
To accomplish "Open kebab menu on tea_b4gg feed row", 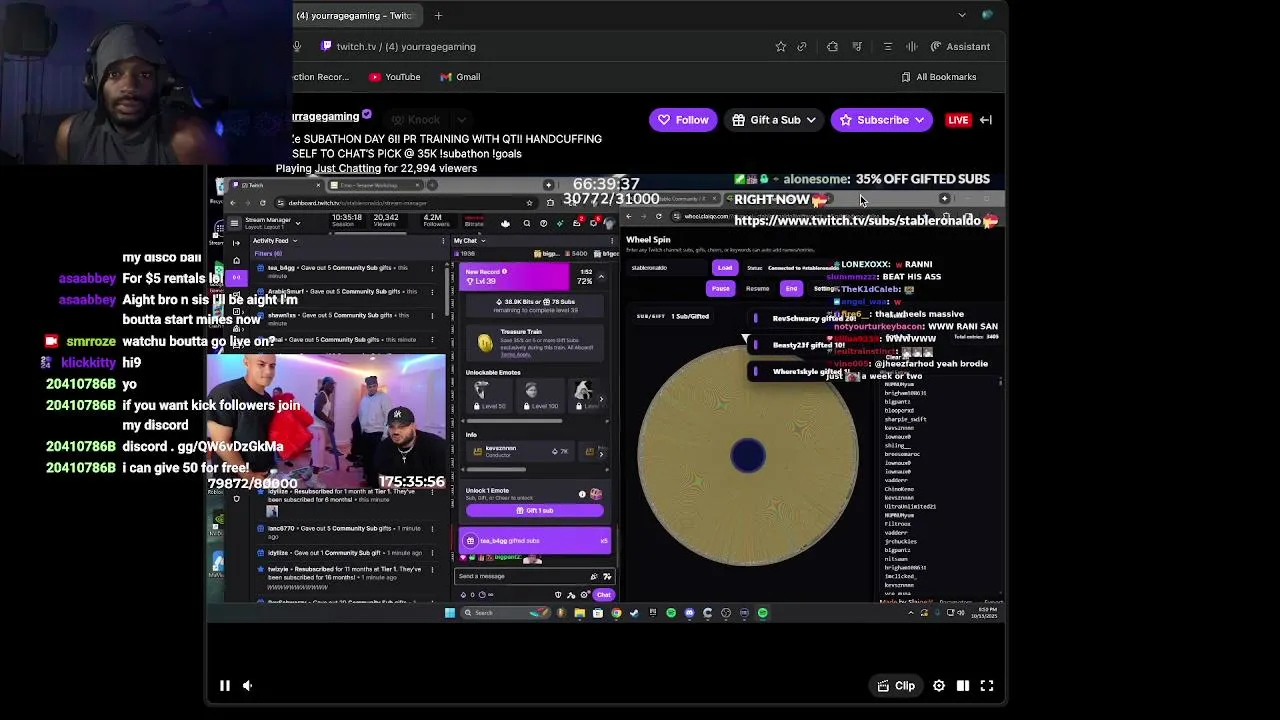I will (432, 269).
